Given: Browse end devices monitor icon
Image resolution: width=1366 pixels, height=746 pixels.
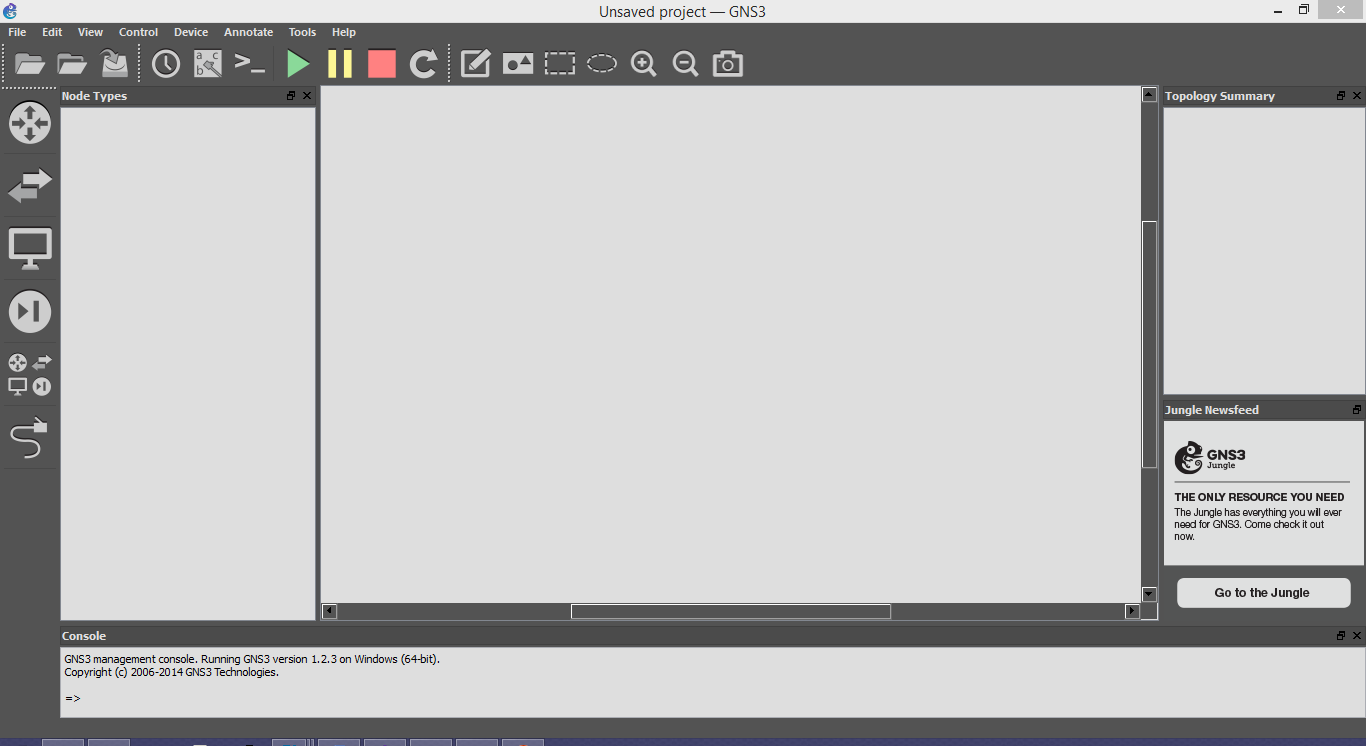Looking at the screenshot, I should (30, 249).
